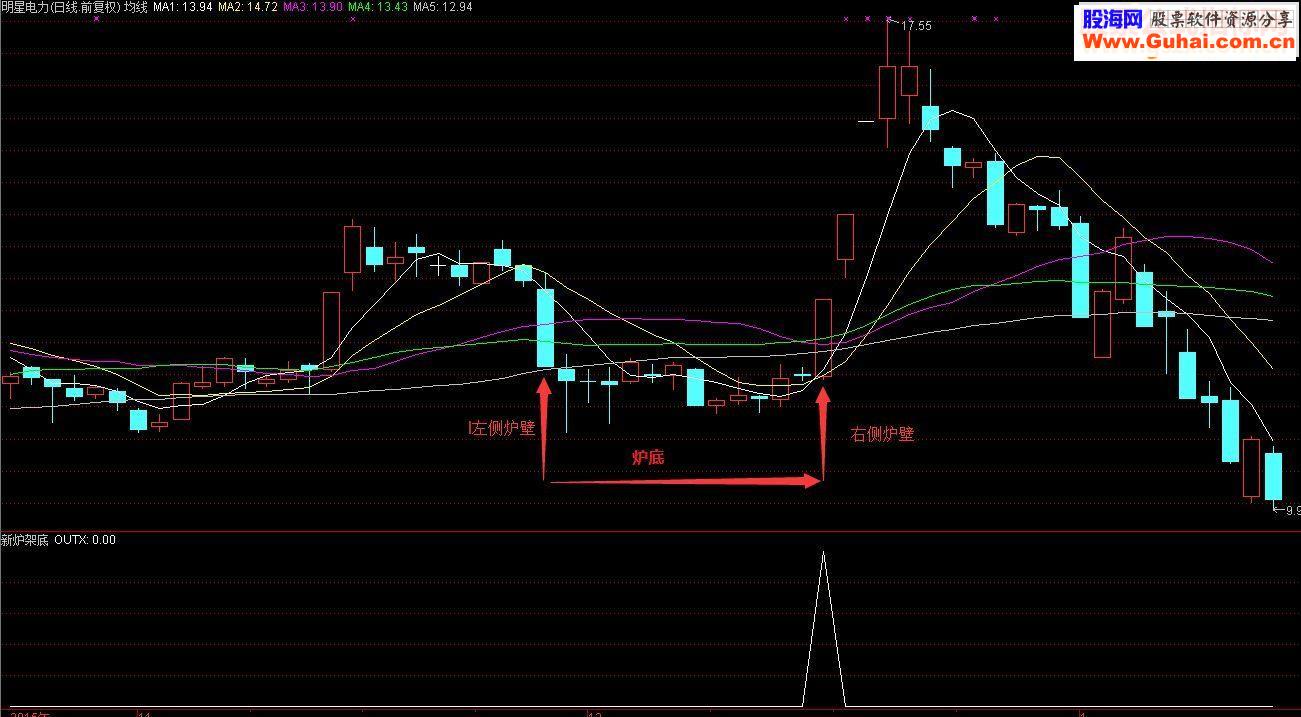Click the MA5: 12.94 value
Image resolution: width=1301 pixels, height=717 pixels.
point(443,7)
